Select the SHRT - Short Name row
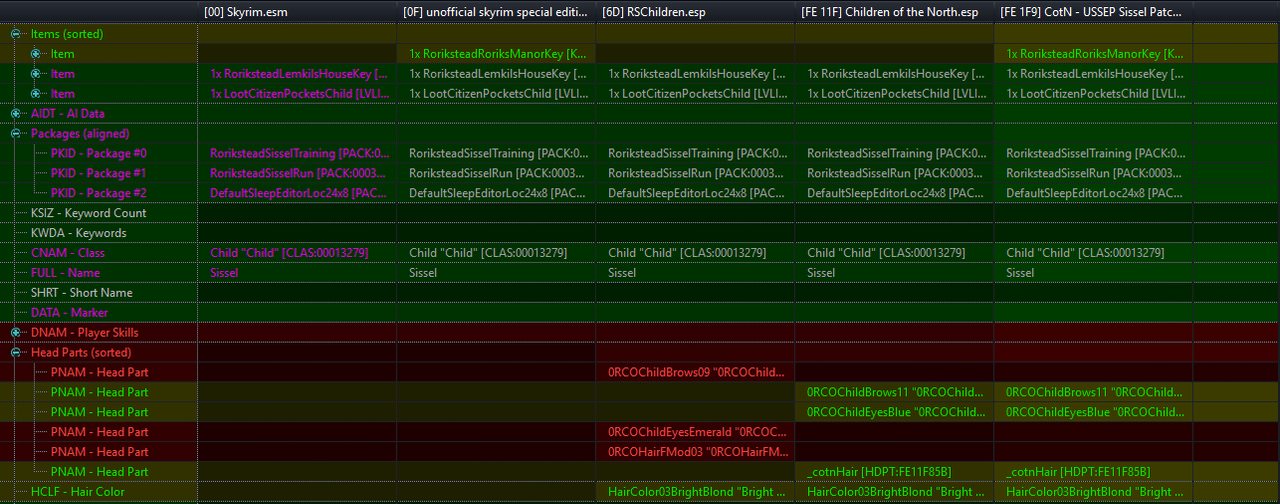The height and width of the screenshot is (504, 1280). [81, 293]
